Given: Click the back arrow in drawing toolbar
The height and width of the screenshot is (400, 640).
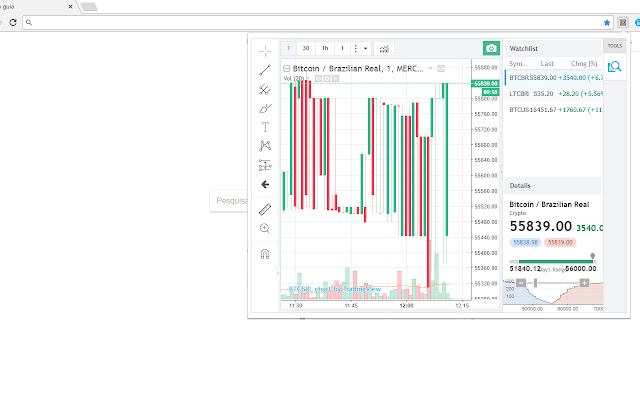Looking at the screenshot, I should 265,184.
